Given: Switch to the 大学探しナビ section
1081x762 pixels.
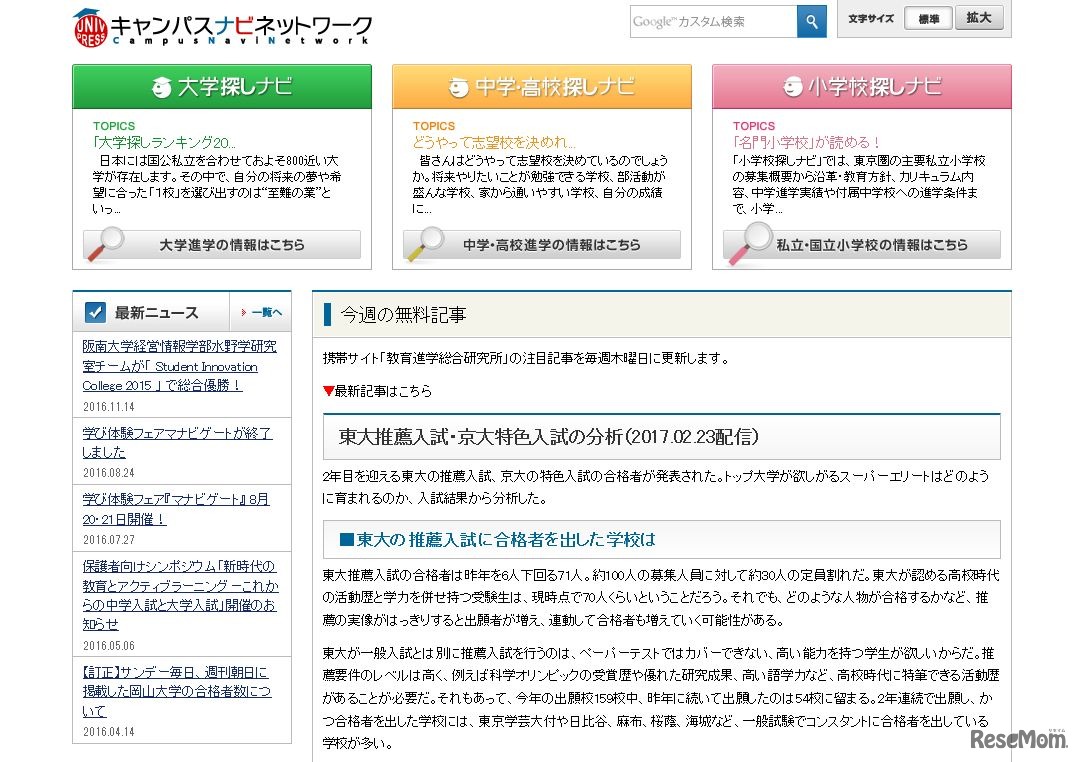Looking at the screenshot, I should (221, 88).
